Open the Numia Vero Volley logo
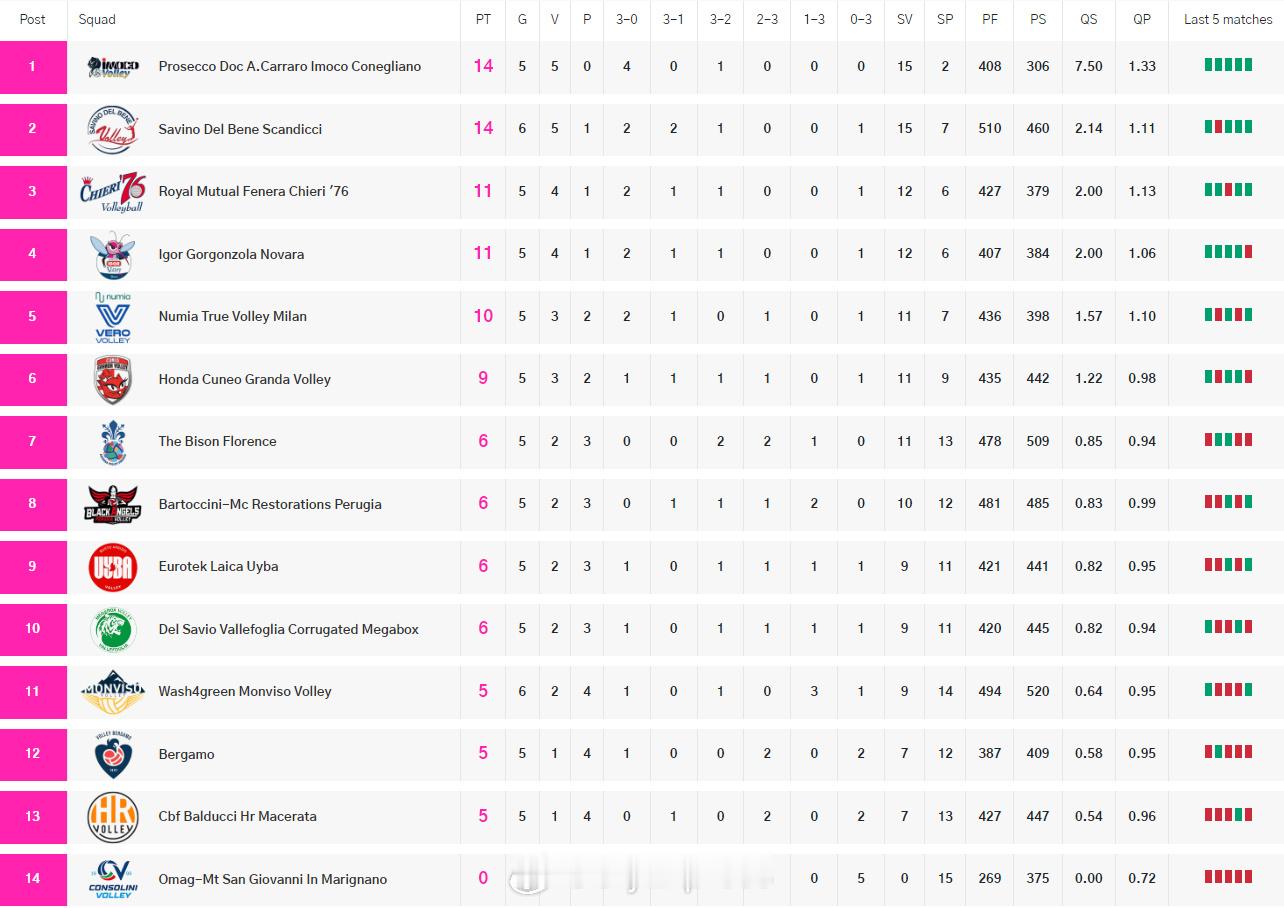The image size is (1284, 908). point(113,317)
